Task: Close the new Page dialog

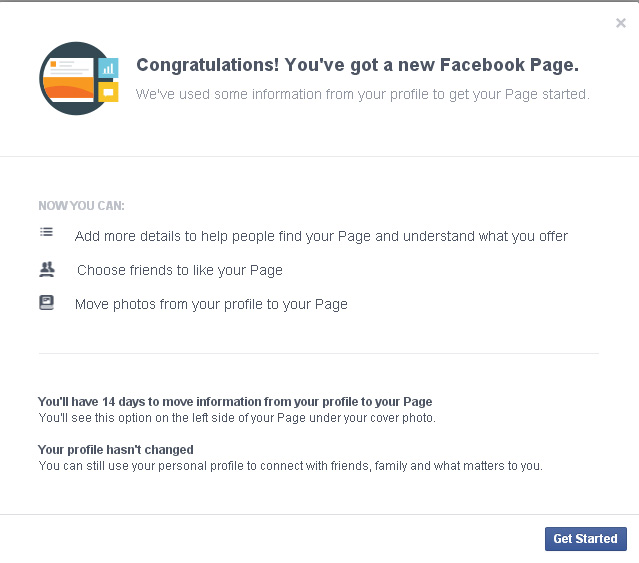Action: [x=621, y=23]
